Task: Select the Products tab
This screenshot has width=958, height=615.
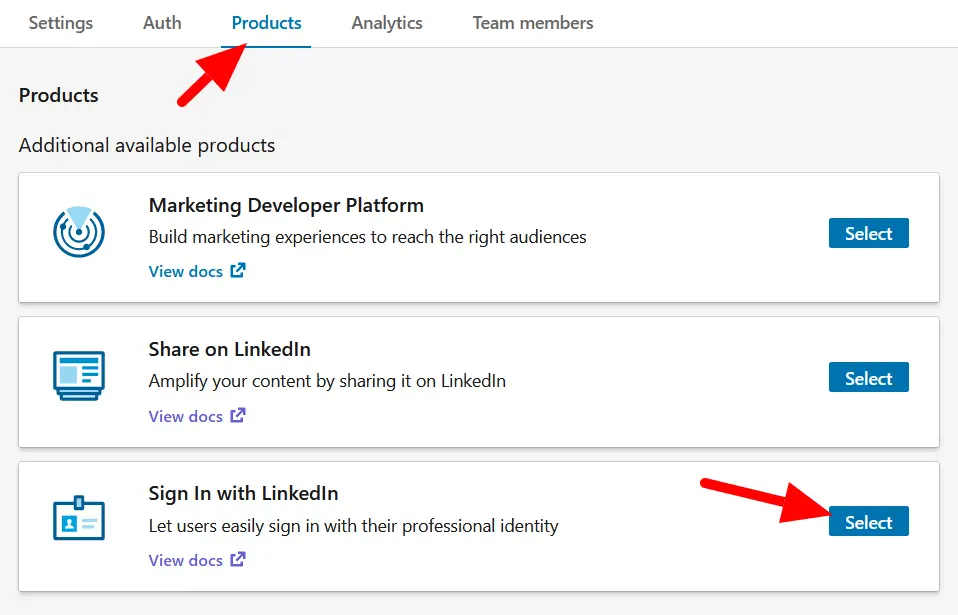Action: point(266,23)
